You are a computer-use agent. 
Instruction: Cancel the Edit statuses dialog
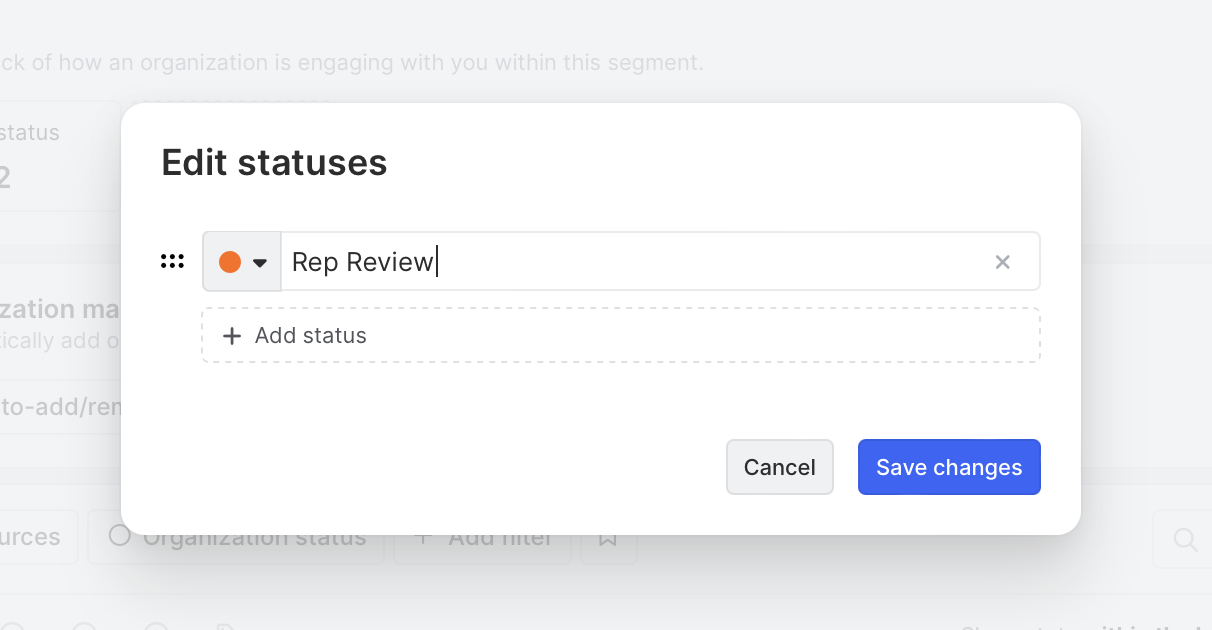click(x=779, y=467)
